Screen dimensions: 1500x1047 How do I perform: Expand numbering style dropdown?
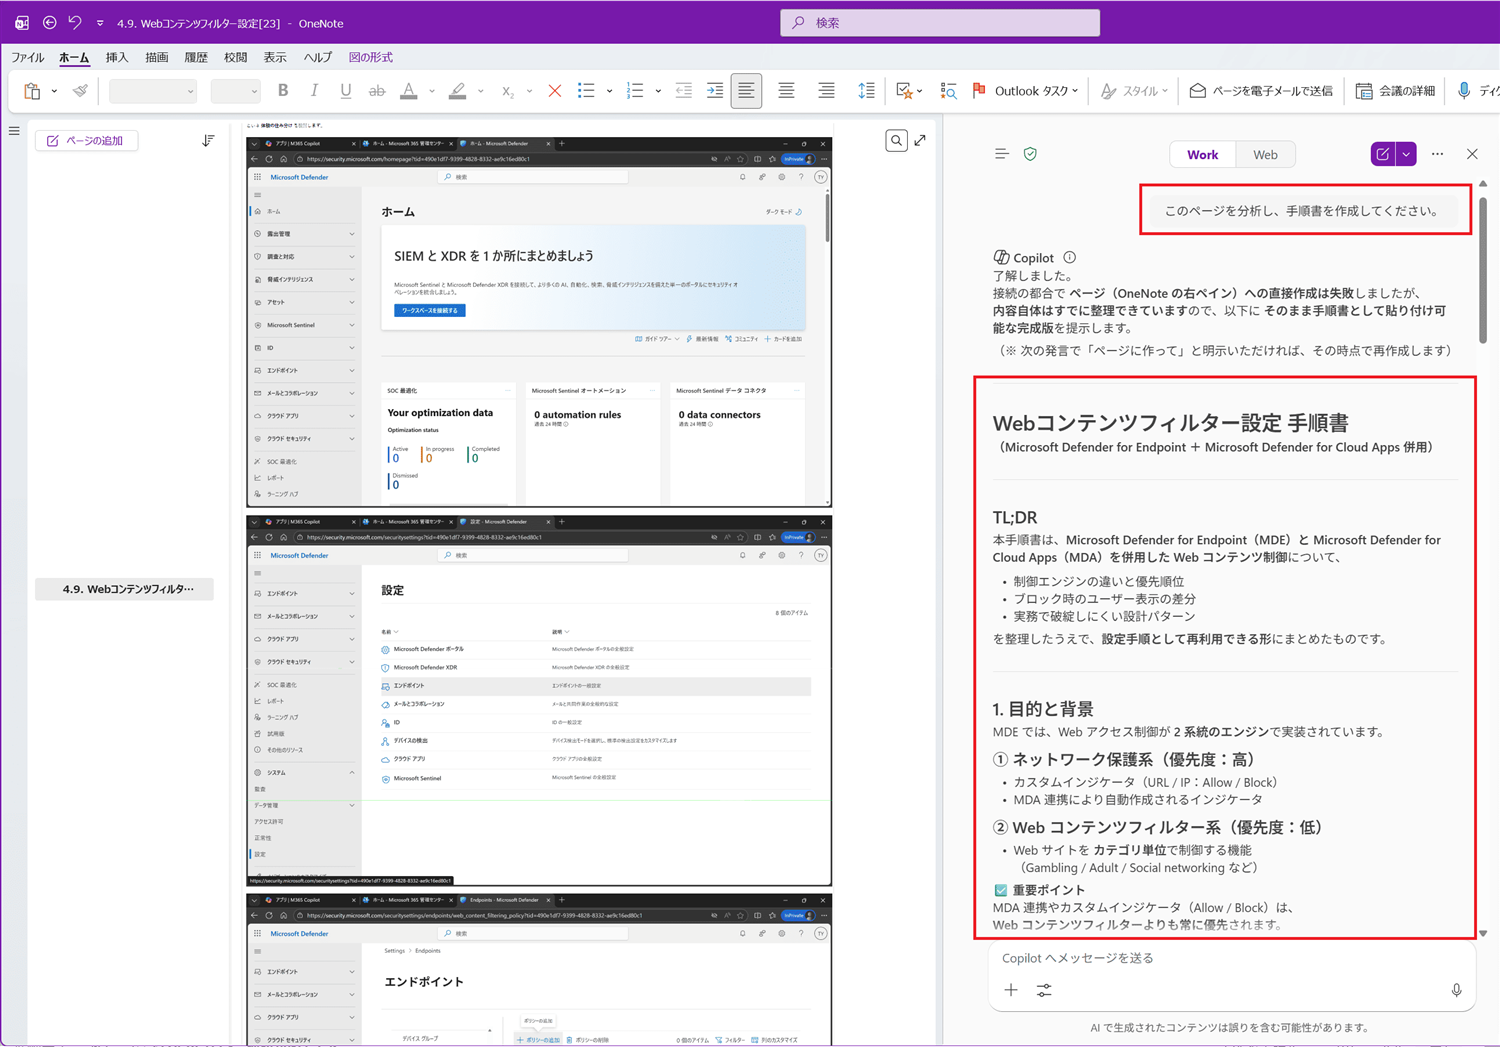pyautogui.click(x=658, y=91)
